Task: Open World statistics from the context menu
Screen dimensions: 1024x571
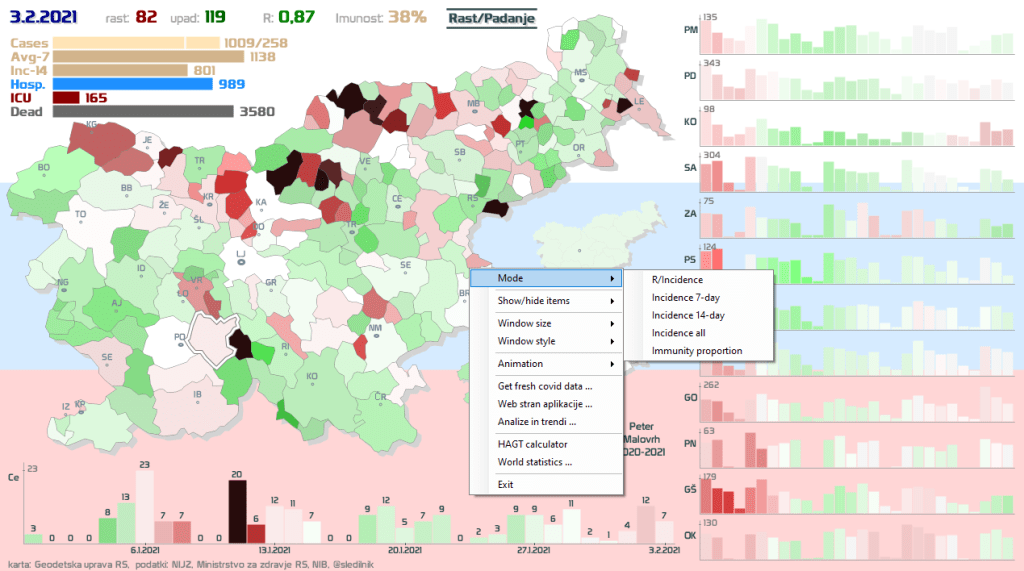Action: pos(535,463)
